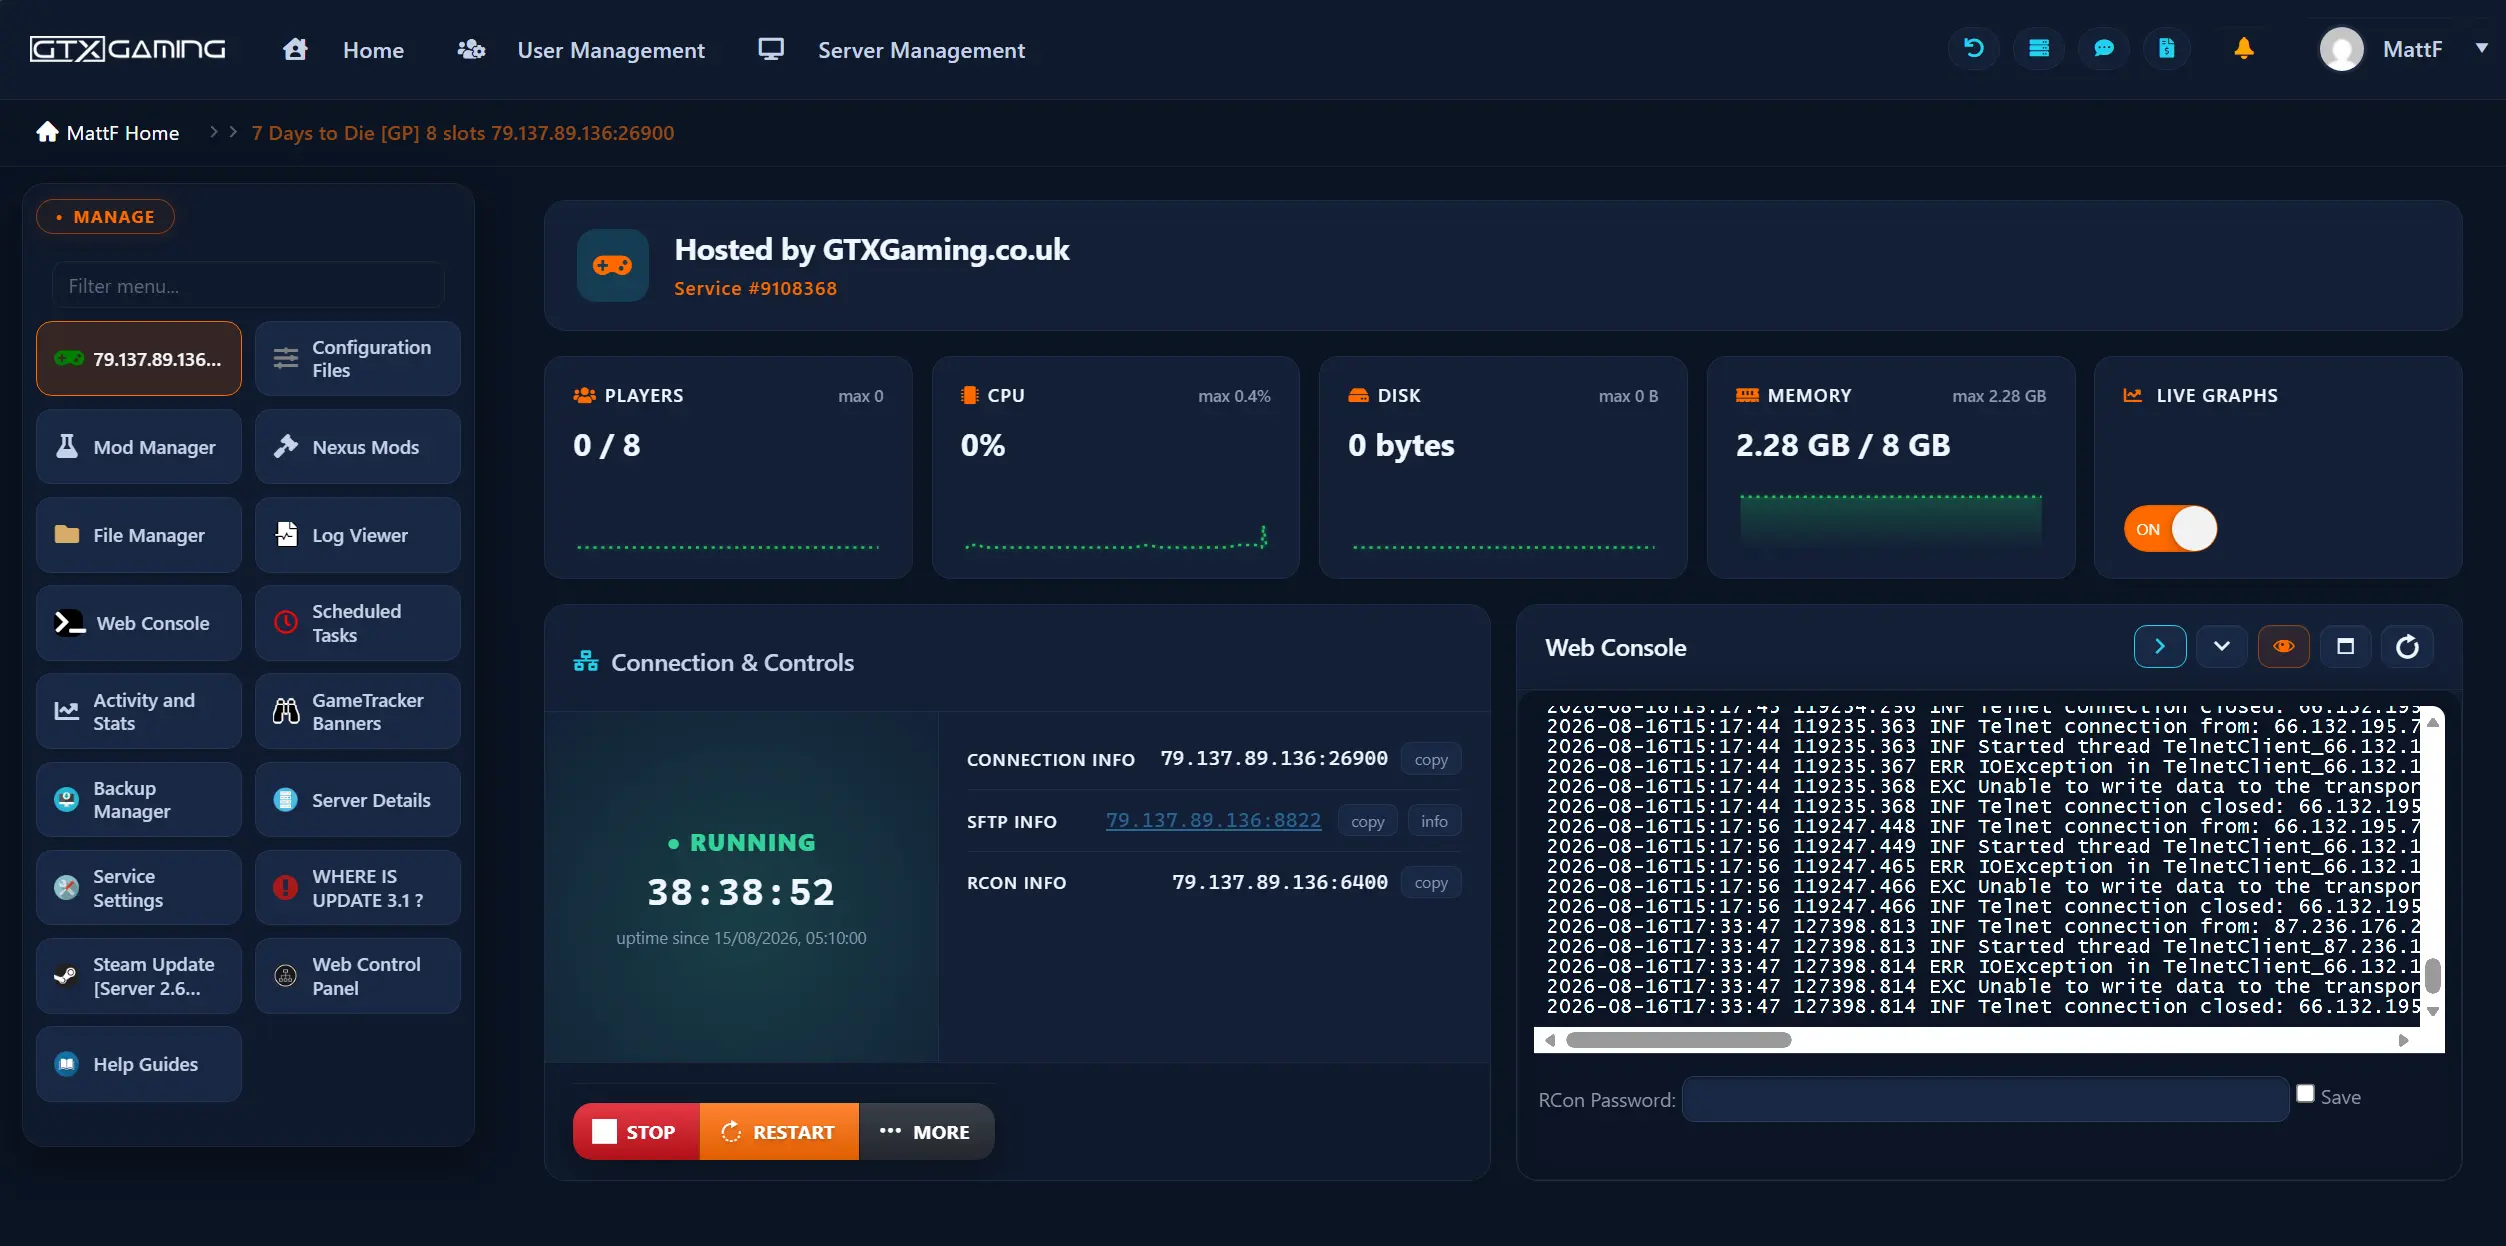Open Scheduled Tasks from sidebar

click(x=358, y=623)
